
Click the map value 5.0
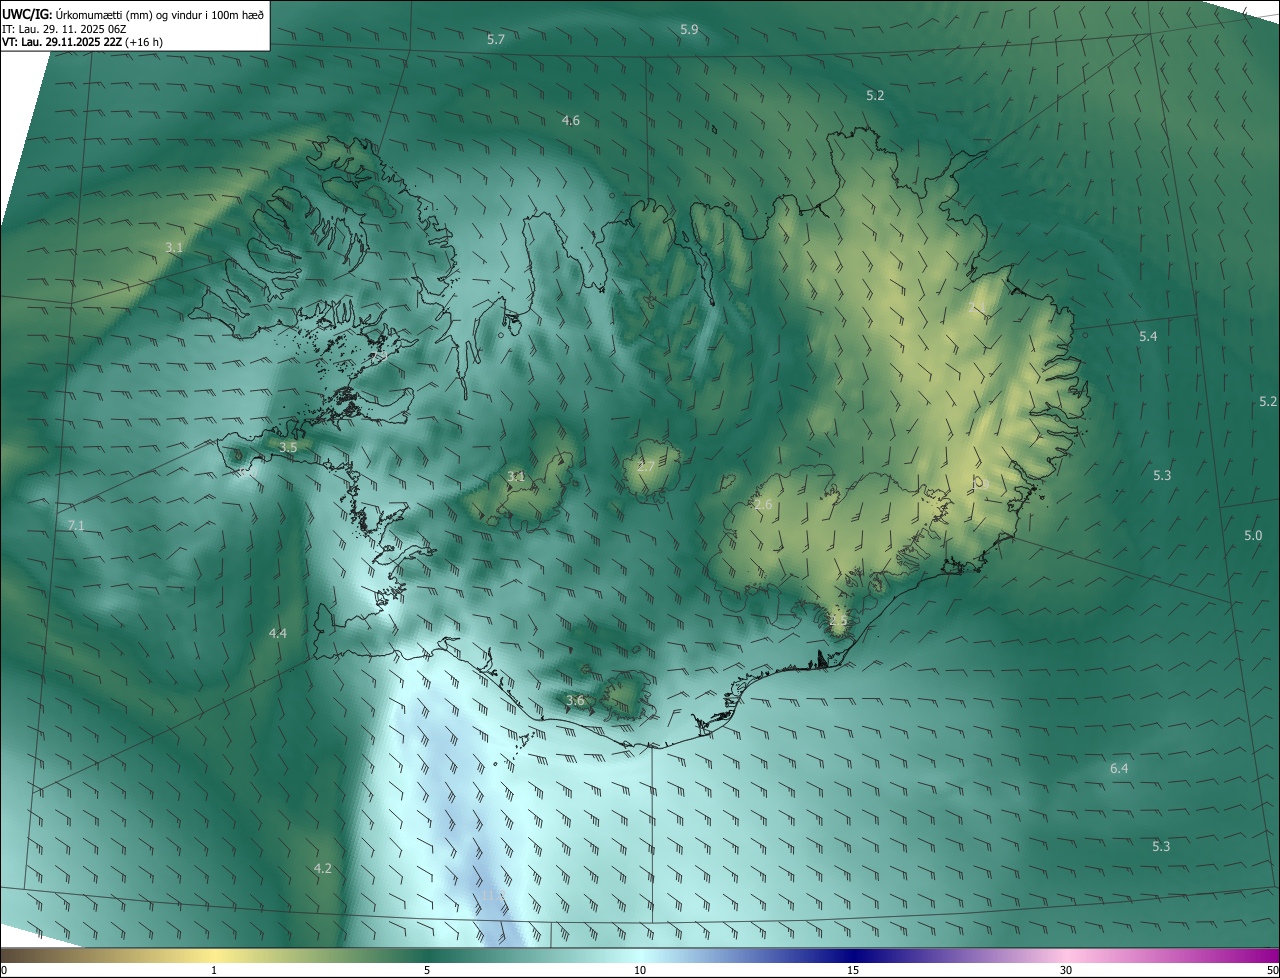click(x=1253, y=536)
